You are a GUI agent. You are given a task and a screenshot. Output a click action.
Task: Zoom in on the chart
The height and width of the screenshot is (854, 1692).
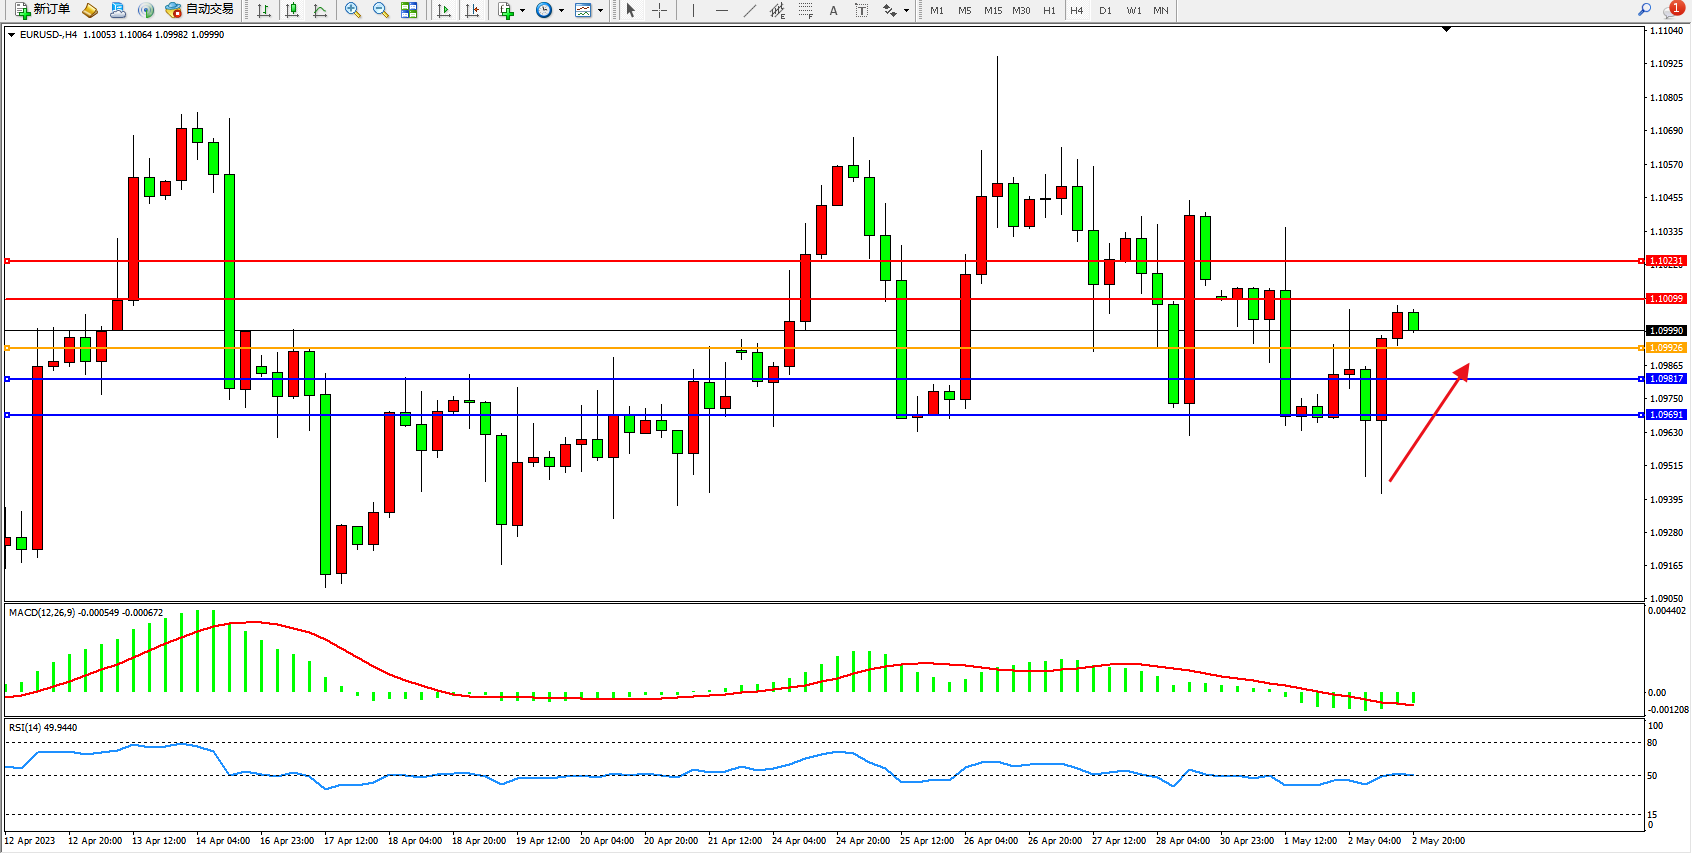click(353, 10)
